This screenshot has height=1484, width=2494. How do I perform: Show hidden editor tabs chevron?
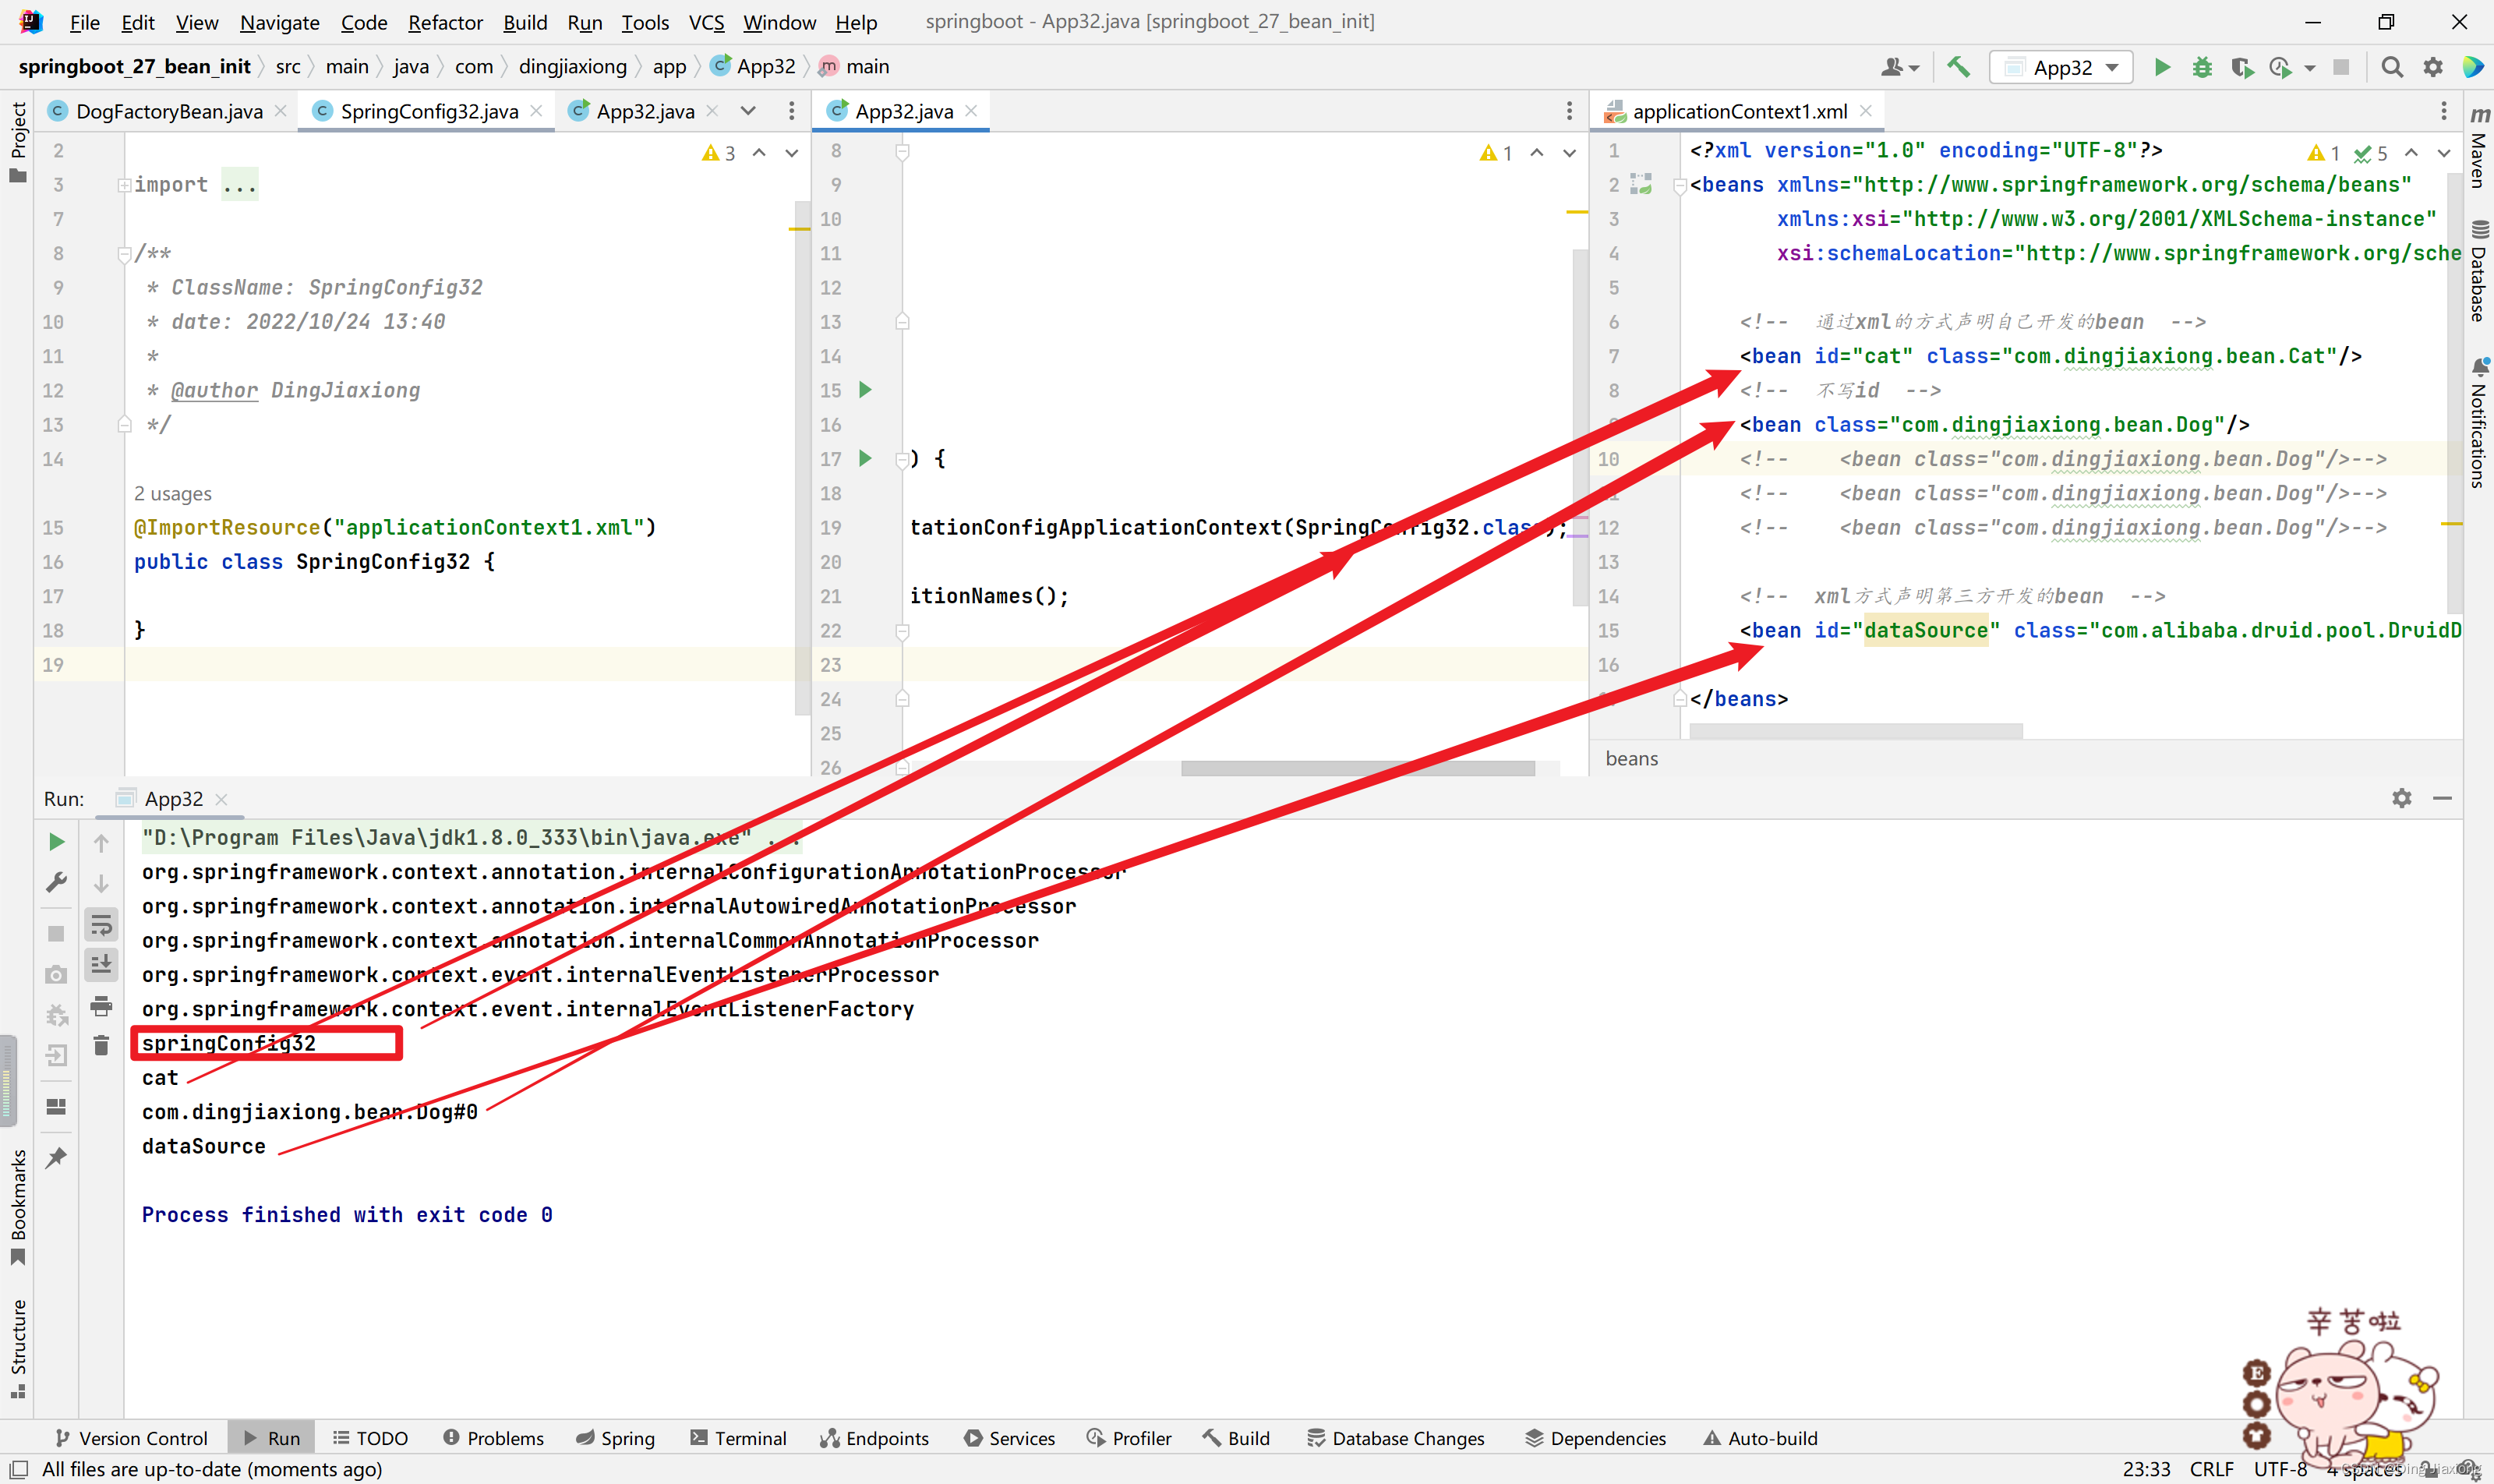[x=748, y=111]
